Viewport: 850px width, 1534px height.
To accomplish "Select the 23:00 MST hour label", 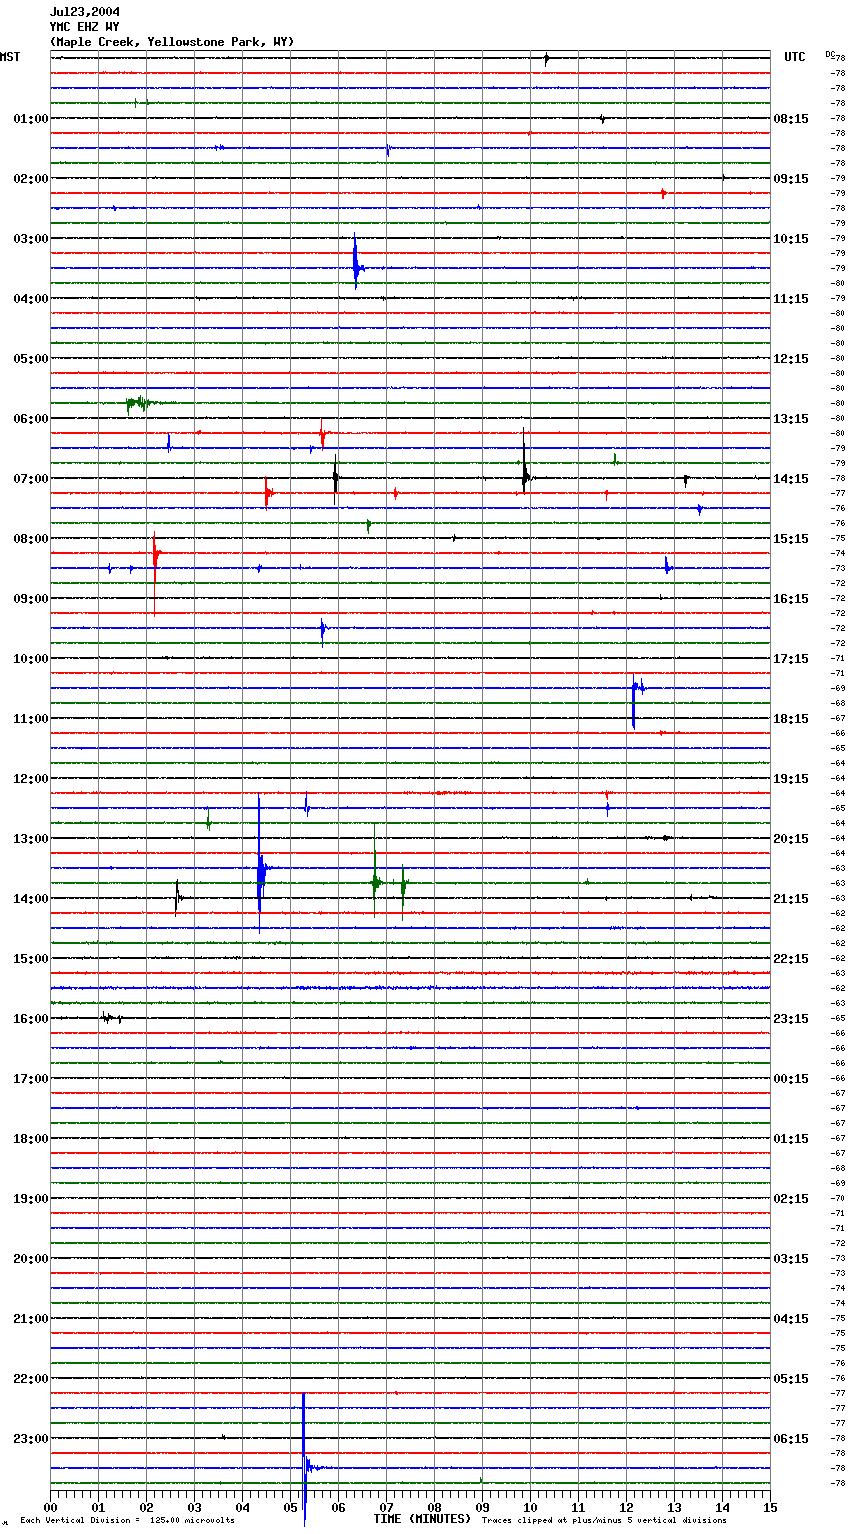I will [x=31, y=1439].
